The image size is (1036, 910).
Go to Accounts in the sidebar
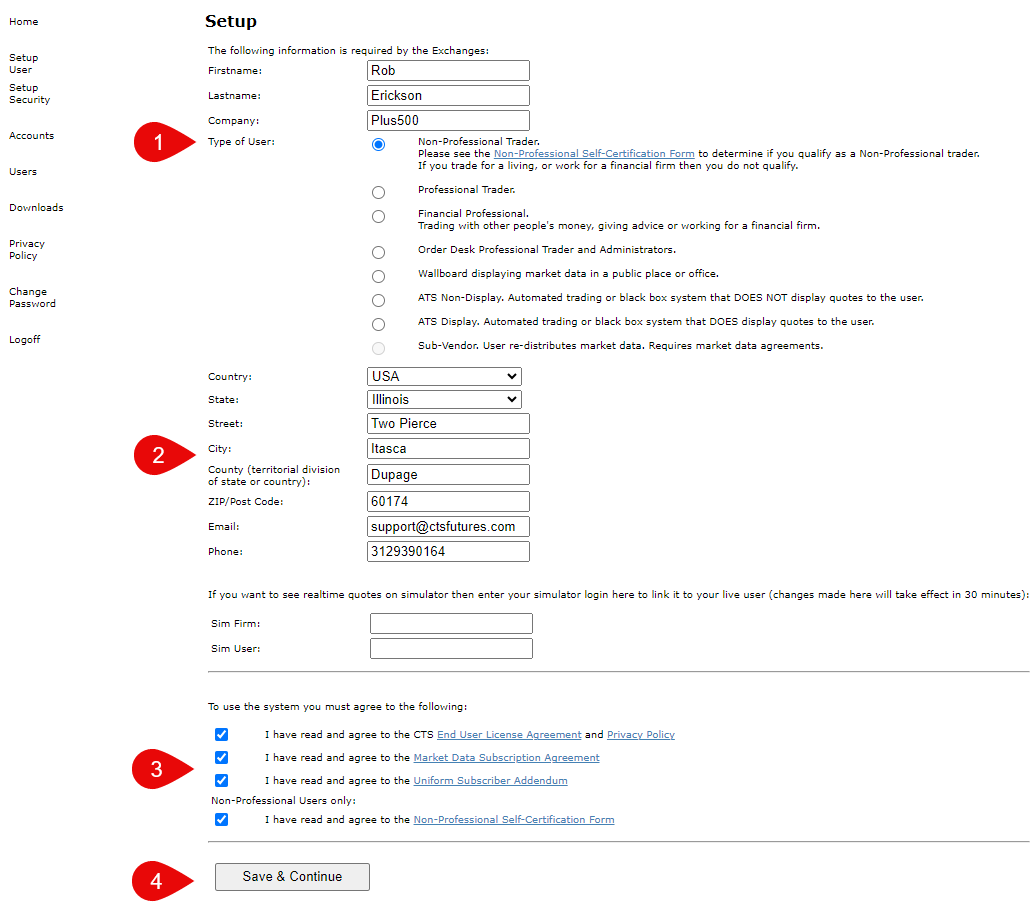coord(31,135)
